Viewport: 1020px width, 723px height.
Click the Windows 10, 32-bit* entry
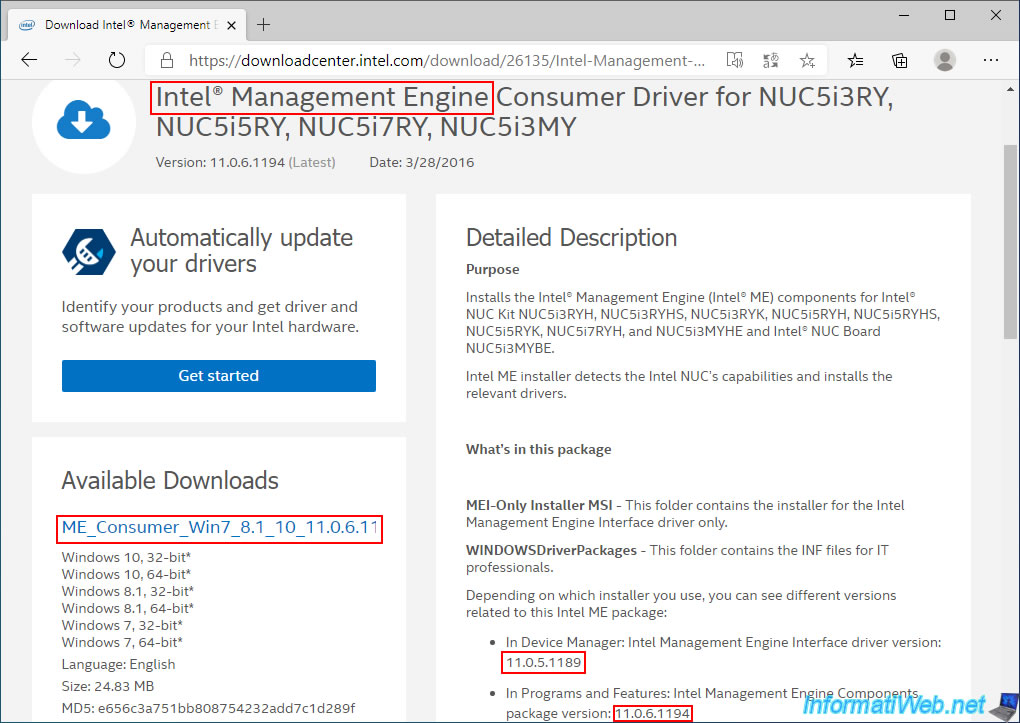[126, 557]
